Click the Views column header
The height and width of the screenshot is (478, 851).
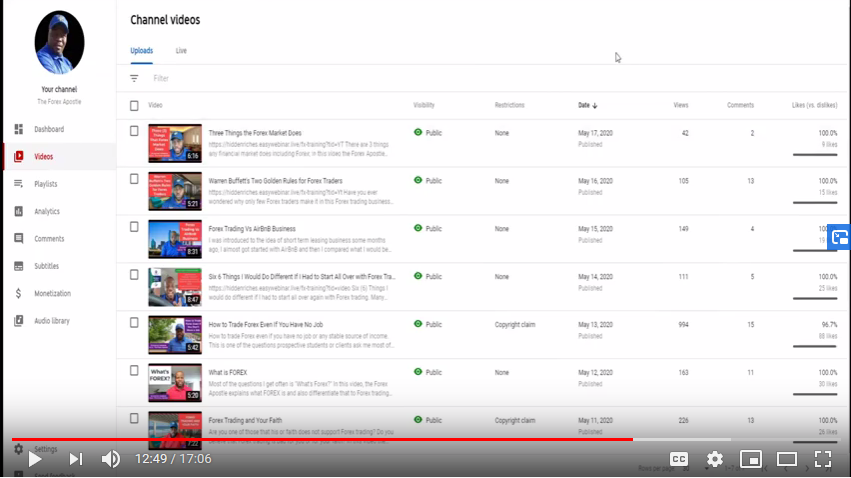click(x=681, y=105)
